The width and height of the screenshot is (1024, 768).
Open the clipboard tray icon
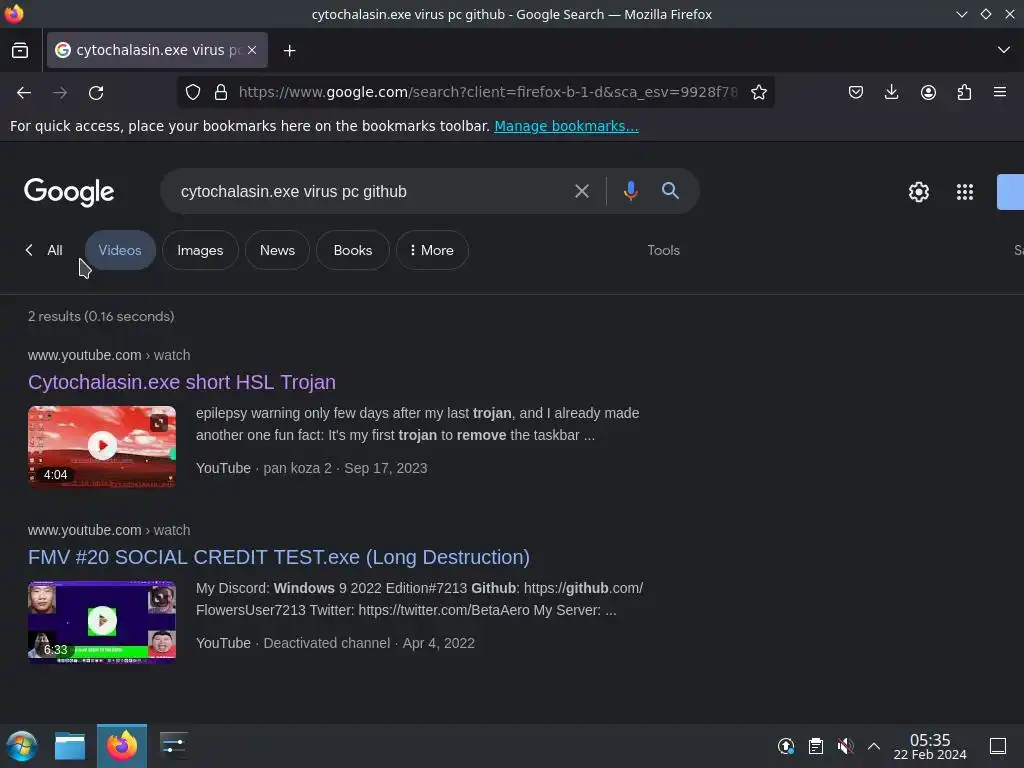click(x=816, y=746)
